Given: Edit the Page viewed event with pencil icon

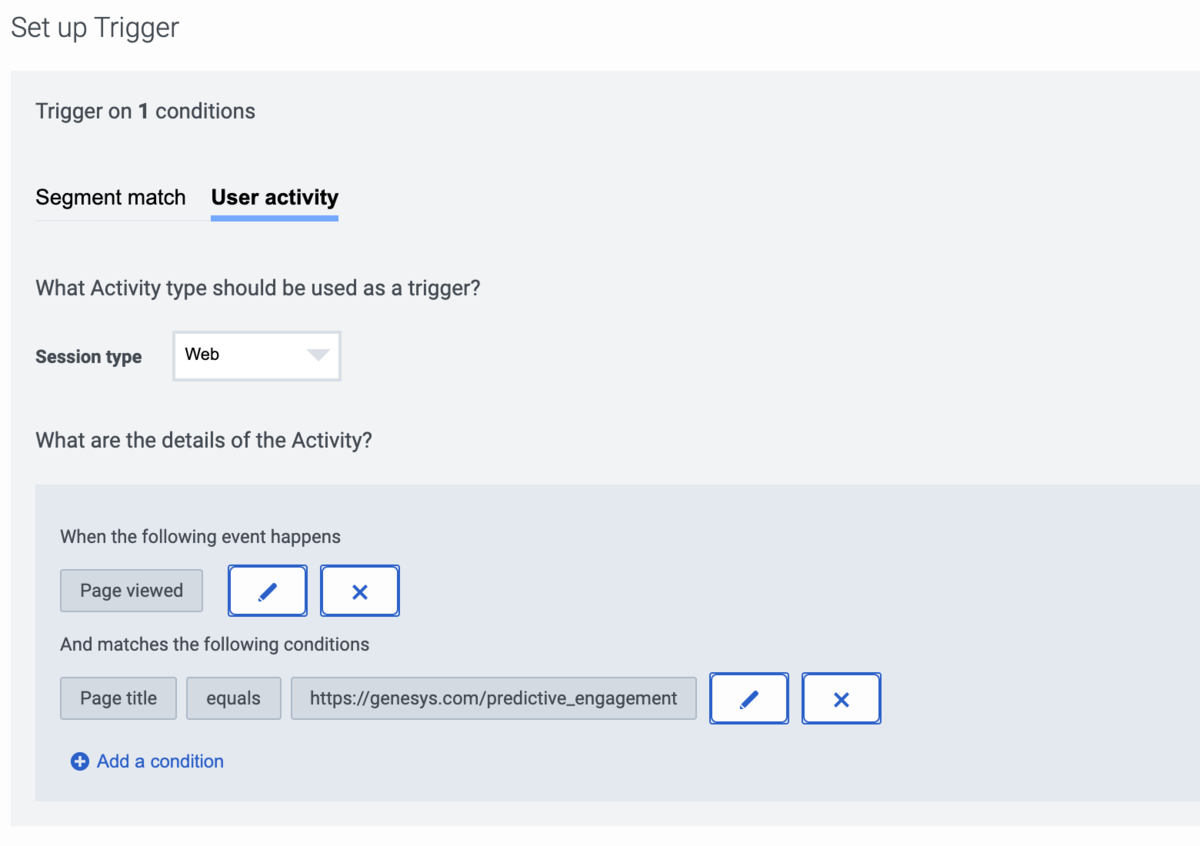Looking at the screenshot, I should (x=268, y=591).
